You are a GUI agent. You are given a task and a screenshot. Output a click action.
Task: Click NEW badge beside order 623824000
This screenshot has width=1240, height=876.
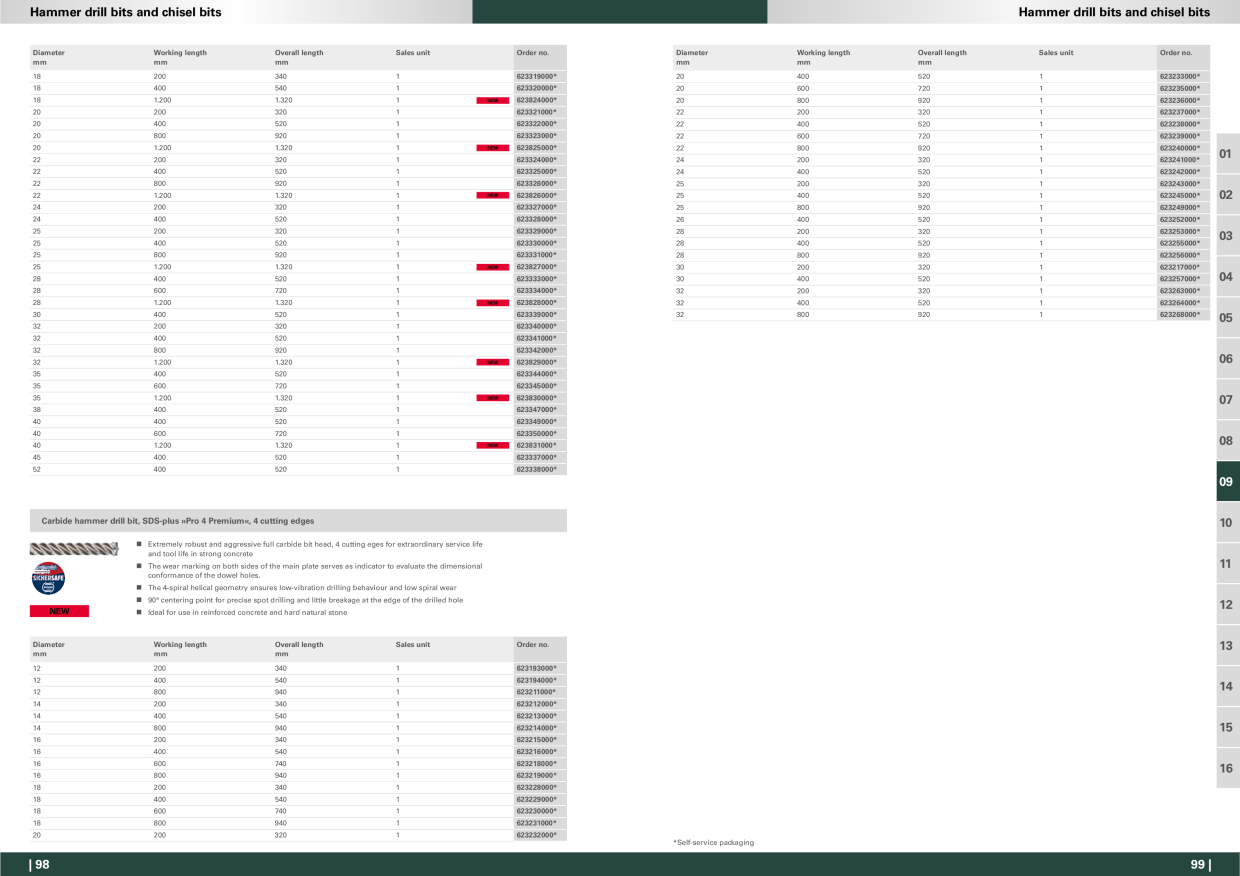tap(492, 100)
